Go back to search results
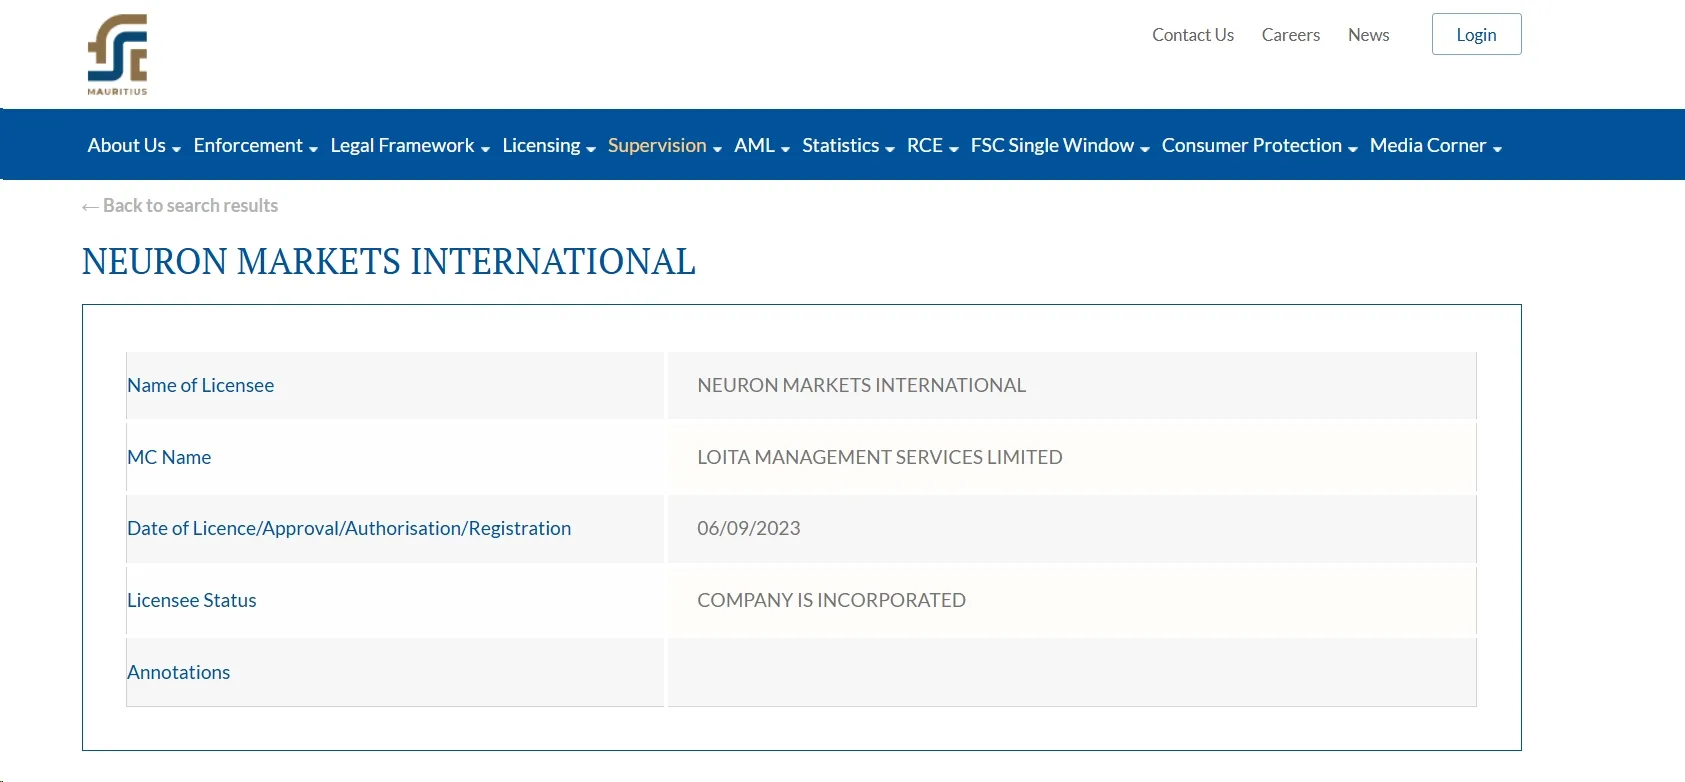Image resolution: width=1685 pixels, height=782 pixels. [180, 206]
